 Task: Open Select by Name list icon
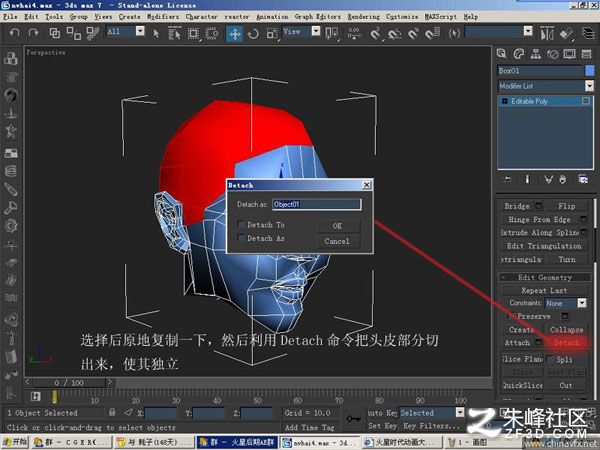[174, 33]
